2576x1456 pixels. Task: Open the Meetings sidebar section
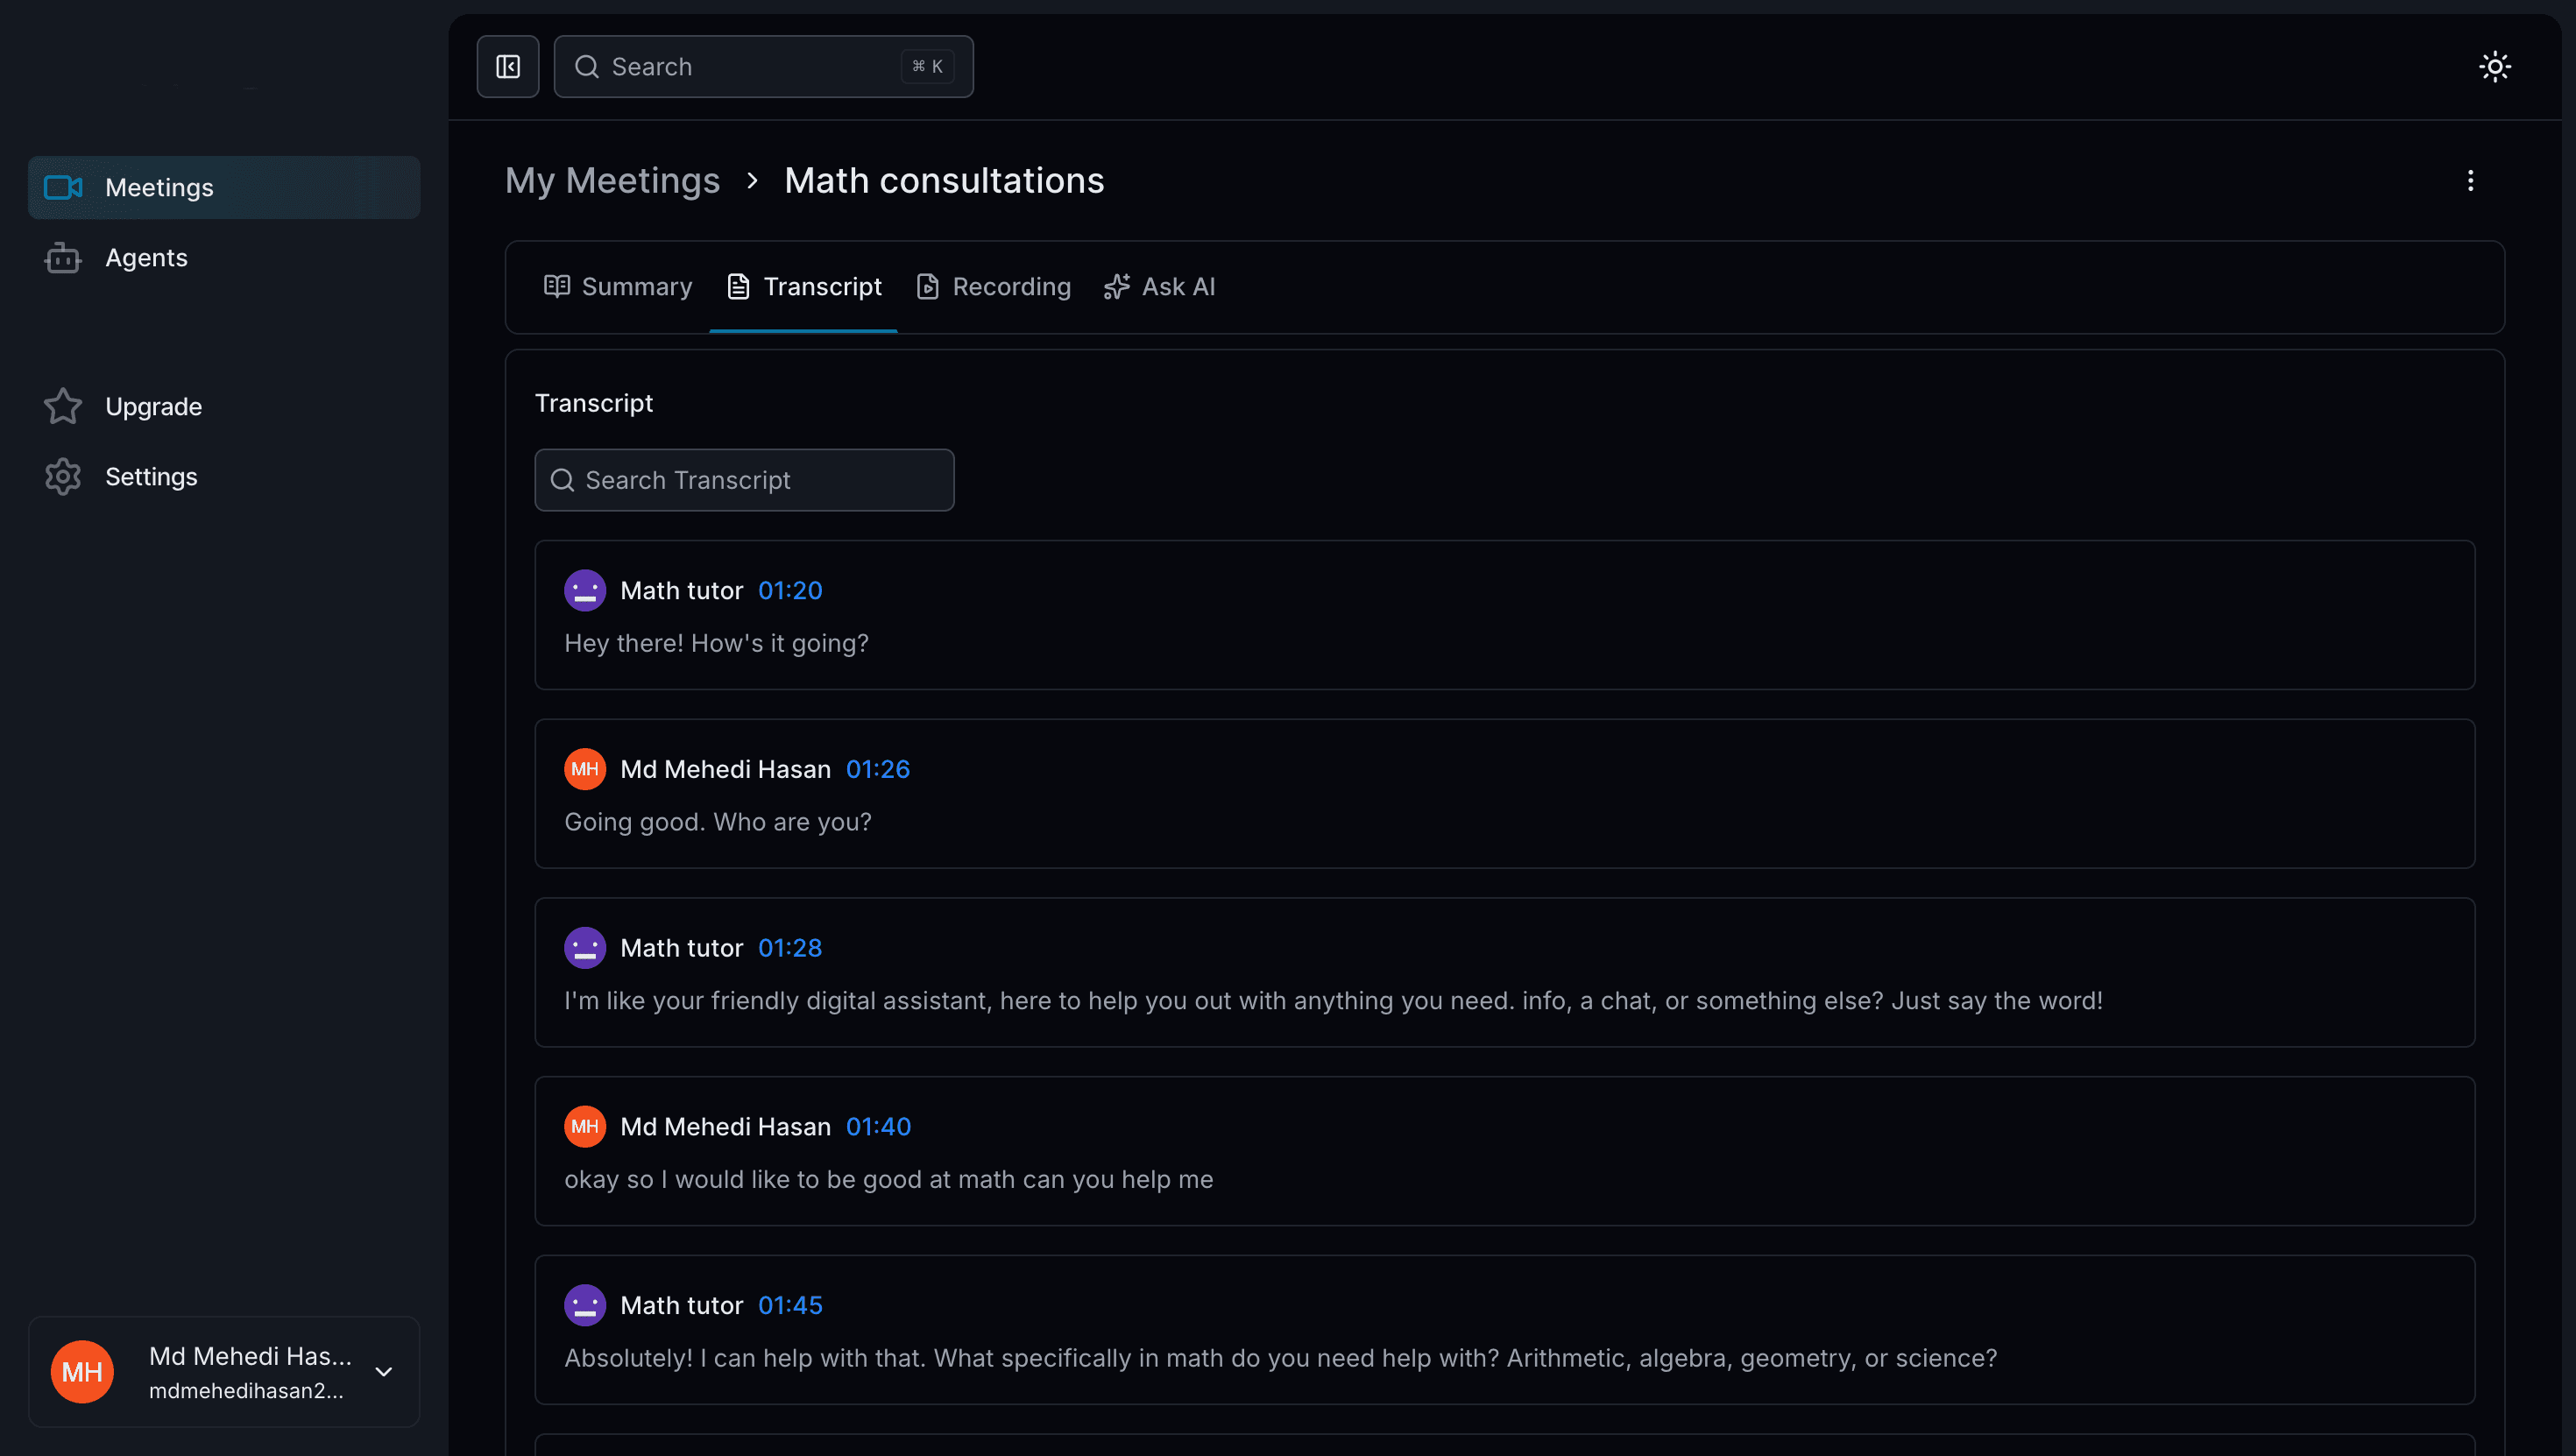coord(224,187)
